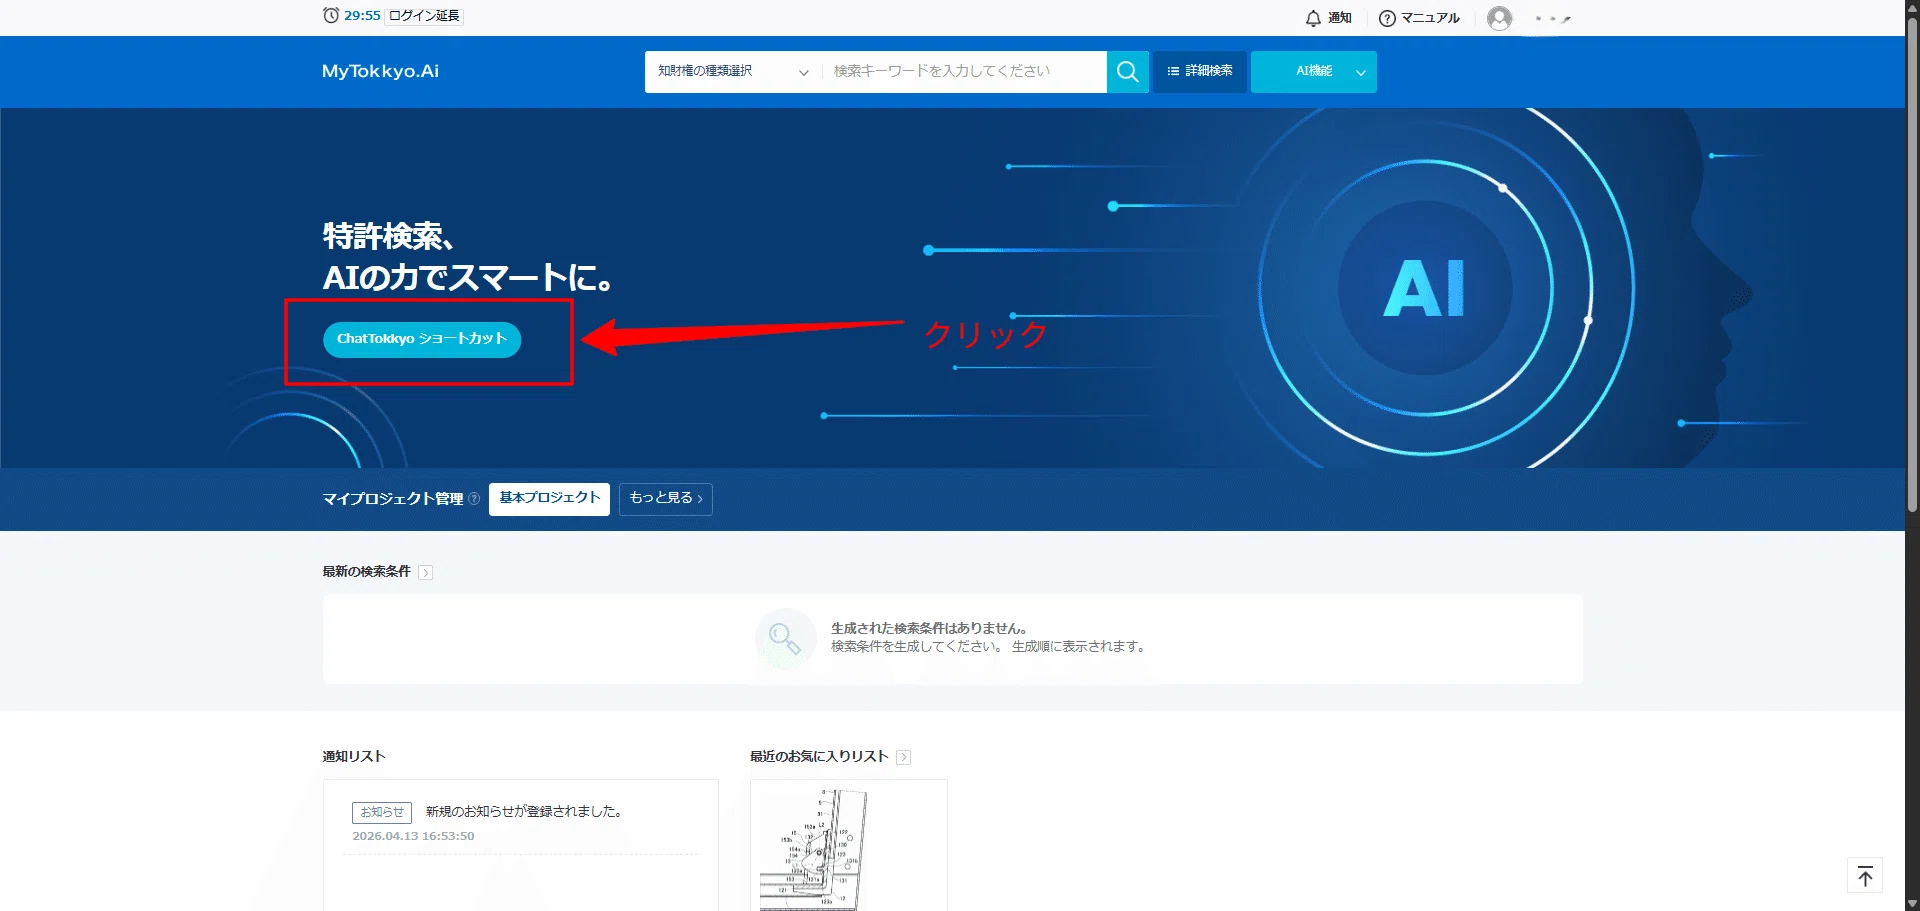
Task: Click the user avatar icon
Action: click(1499, 18)
